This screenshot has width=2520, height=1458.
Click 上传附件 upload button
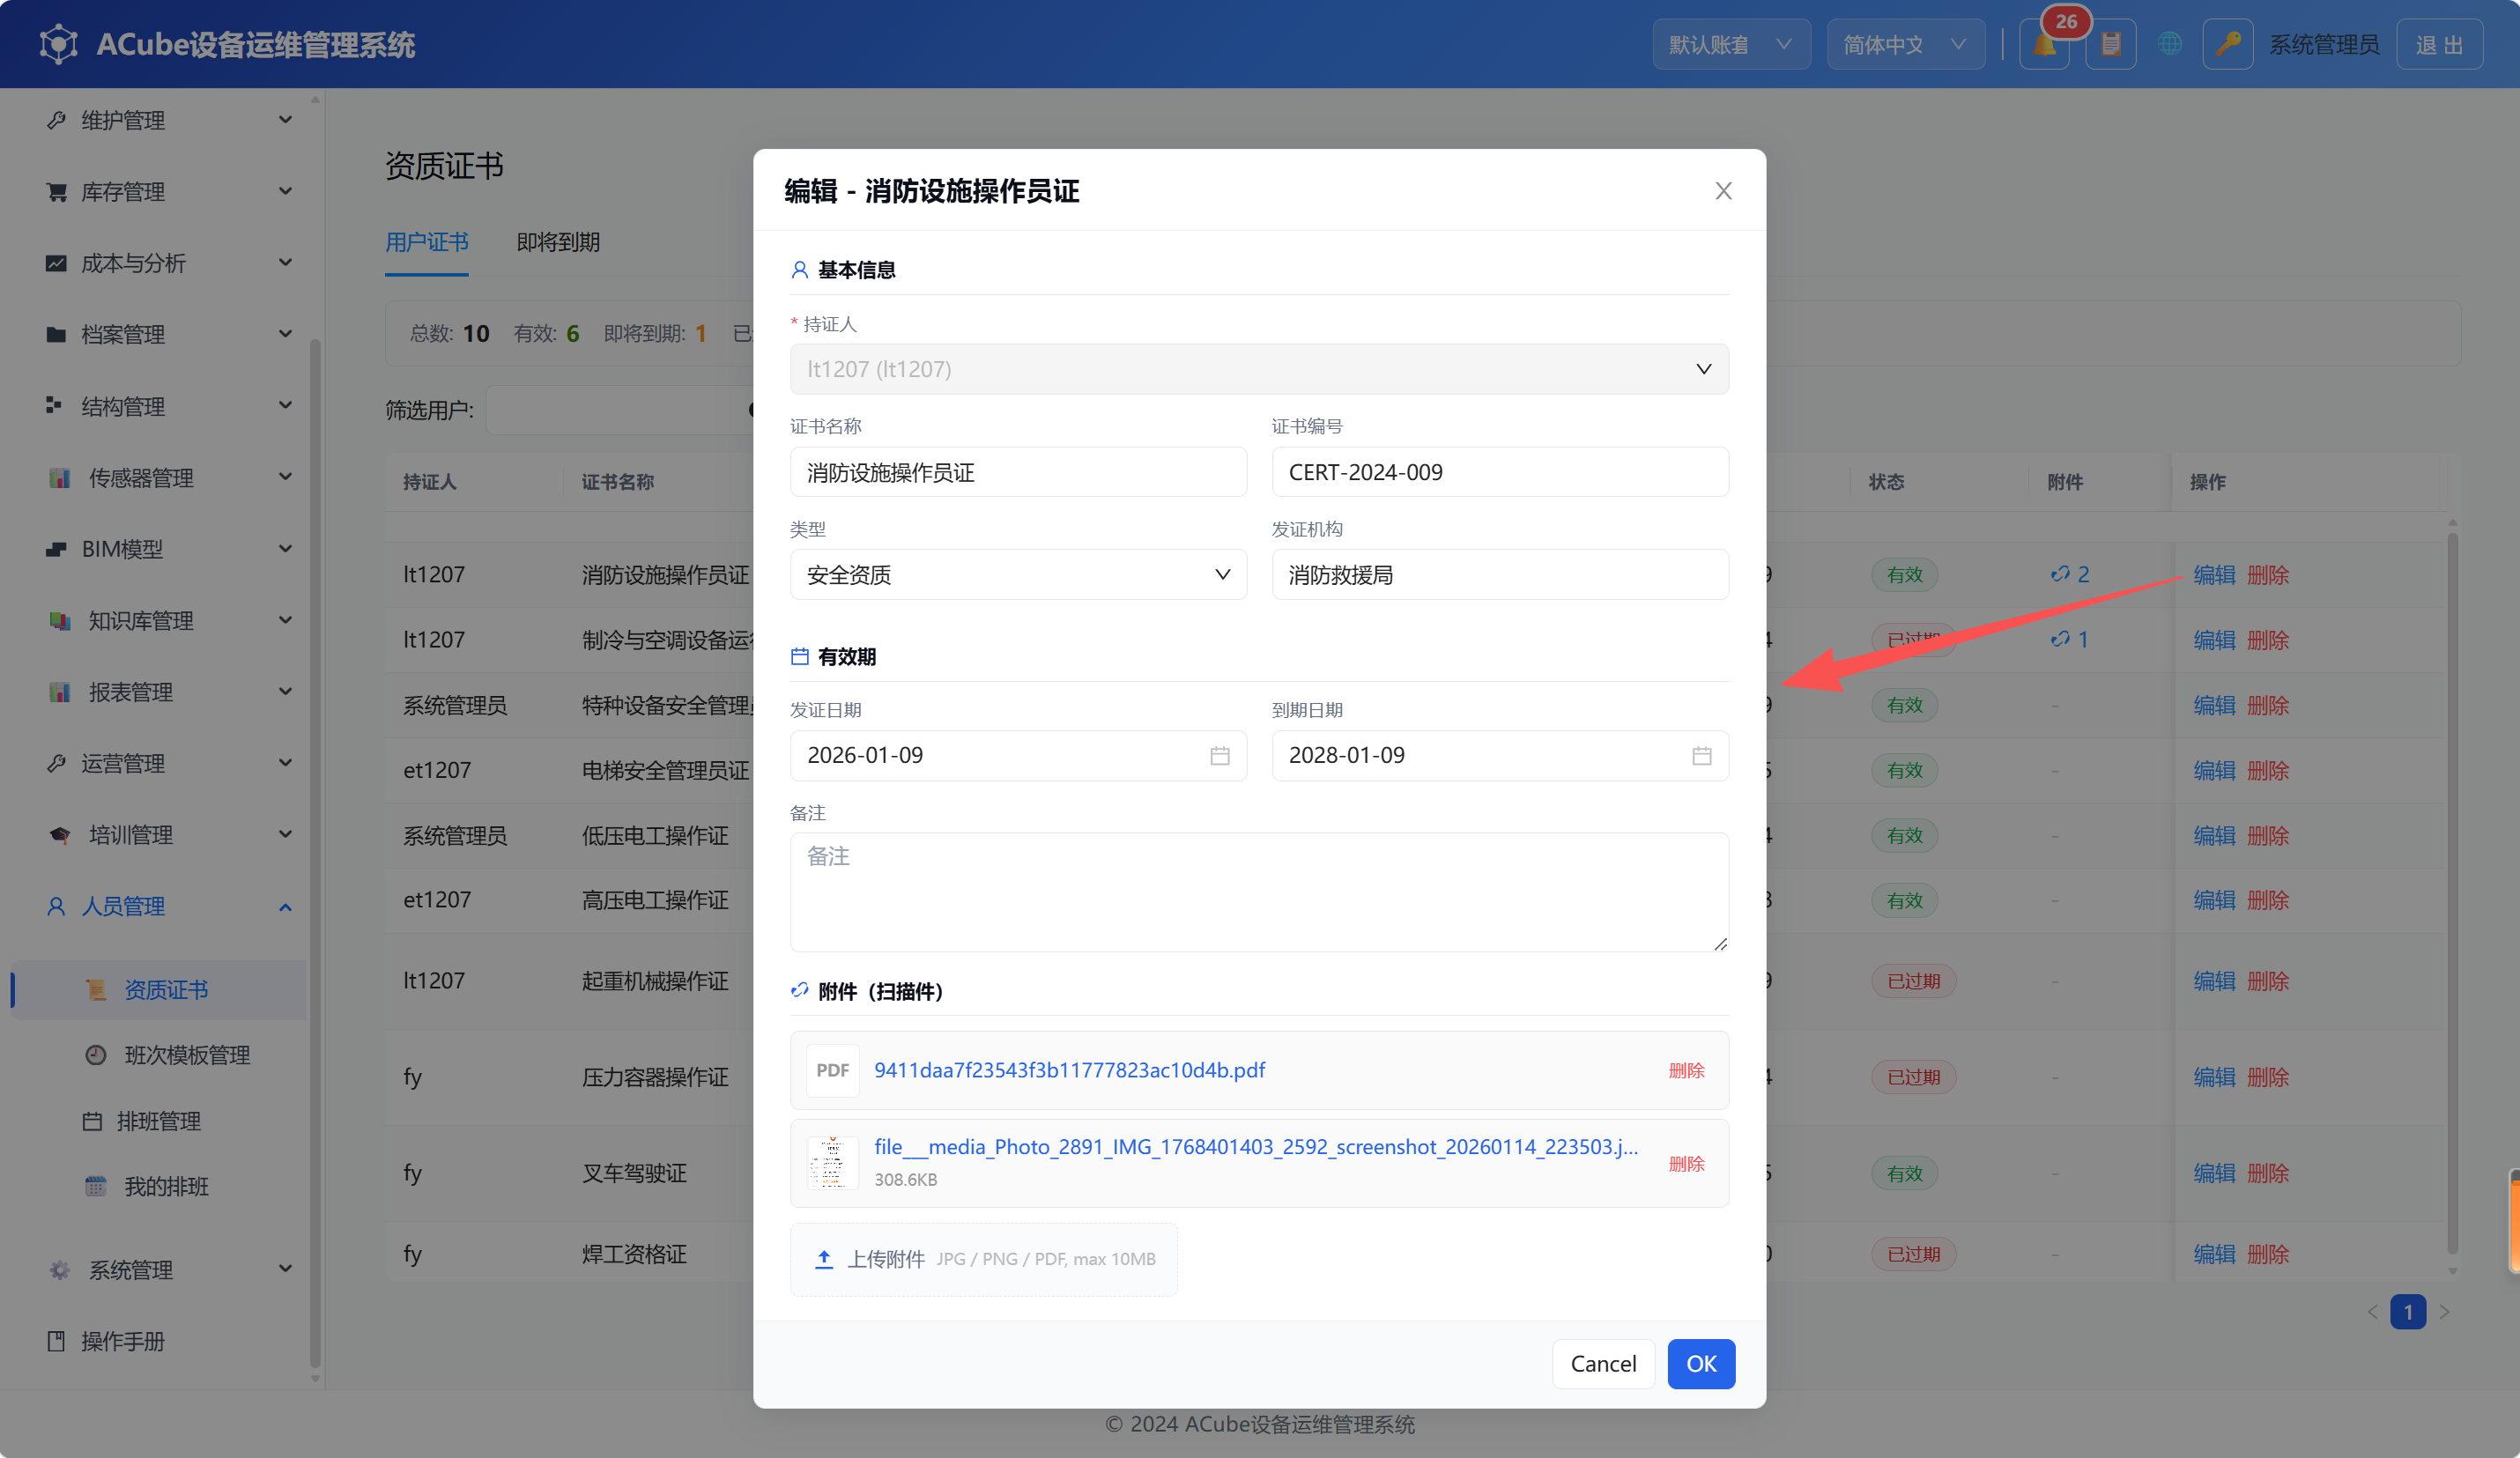[x=984, y=1259]
